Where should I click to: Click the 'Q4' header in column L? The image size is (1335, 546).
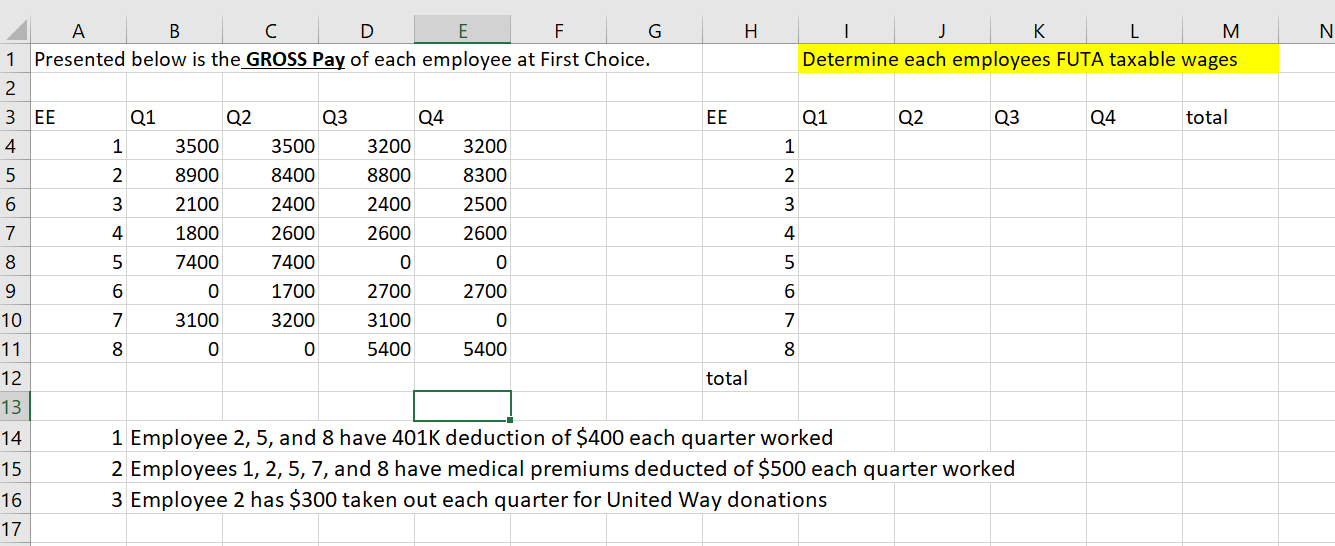1134,117
